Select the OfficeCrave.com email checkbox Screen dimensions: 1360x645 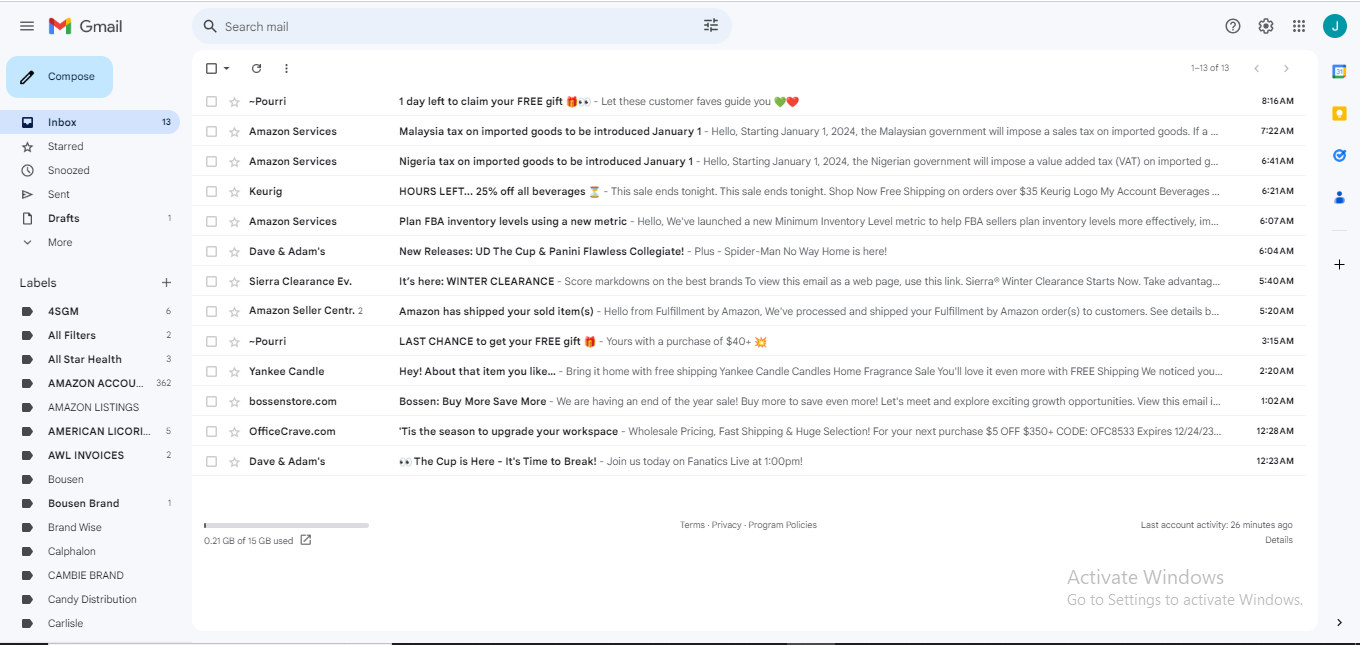pos(211,431)
